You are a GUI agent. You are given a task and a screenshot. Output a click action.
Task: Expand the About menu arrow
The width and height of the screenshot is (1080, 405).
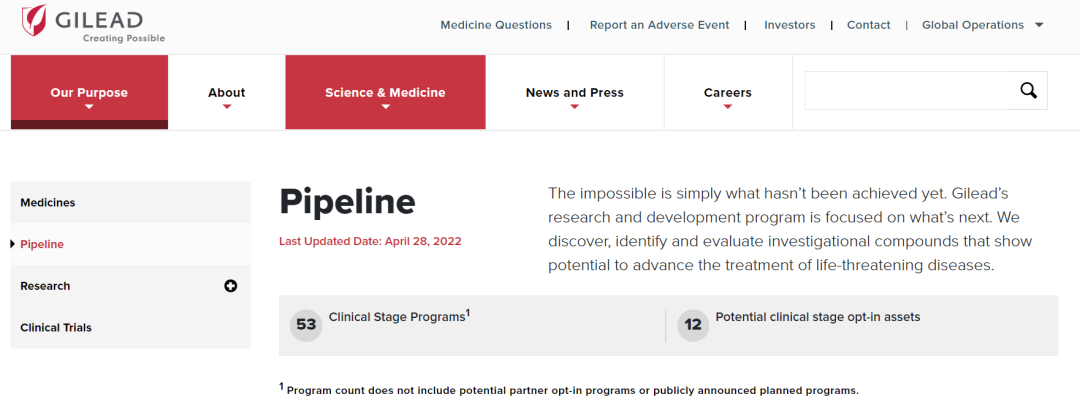pyautogui.click(x=227, y=107)
